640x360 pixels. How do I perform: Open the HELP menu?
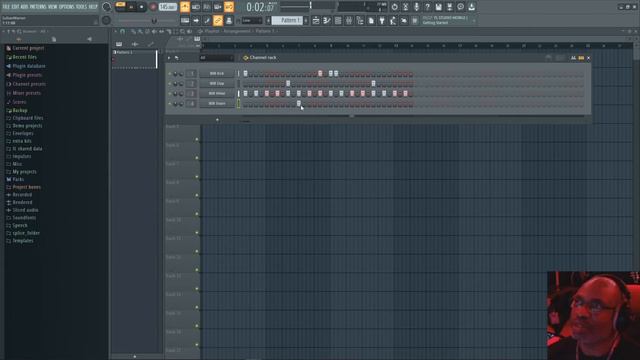point(93,7)
